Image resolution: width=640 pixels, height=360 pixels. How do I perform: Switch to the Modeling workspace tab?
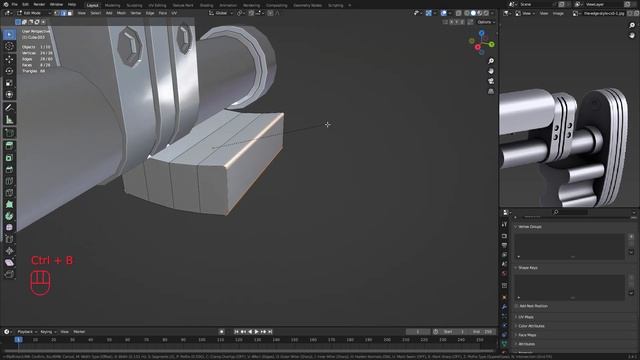(x=112, y=5)
